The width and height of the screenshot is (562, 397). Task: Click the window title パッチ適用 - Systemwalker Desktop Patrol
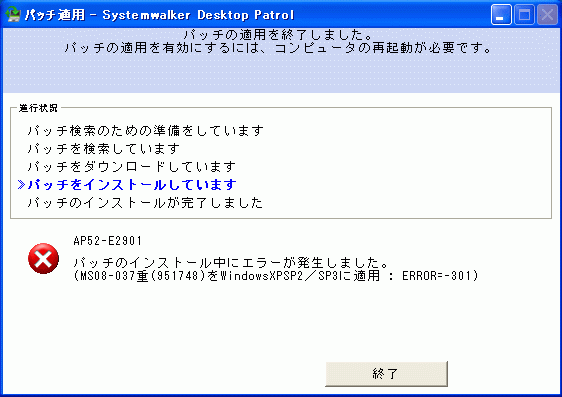[x=159, y=15]
